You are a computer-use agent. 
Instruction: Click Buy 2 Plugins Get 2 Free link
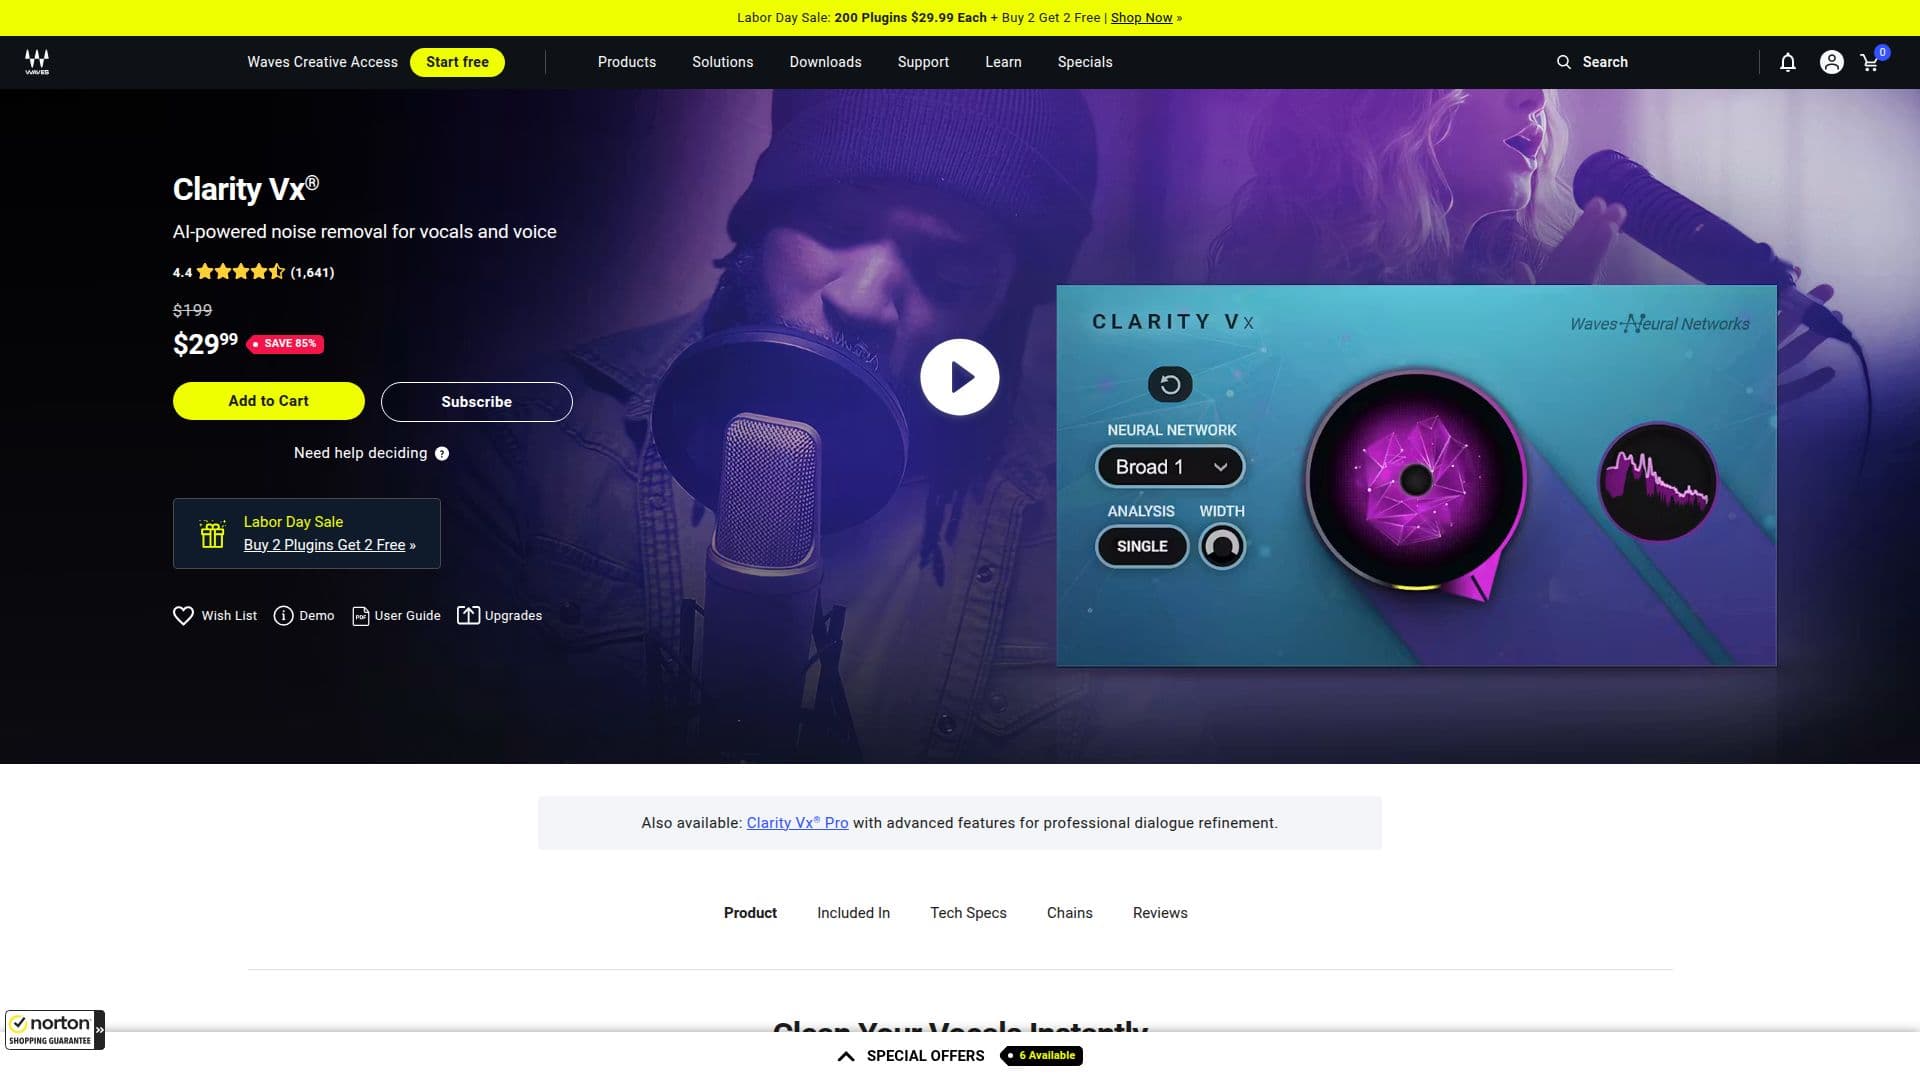pyautogui.click(x=324, y=545)
